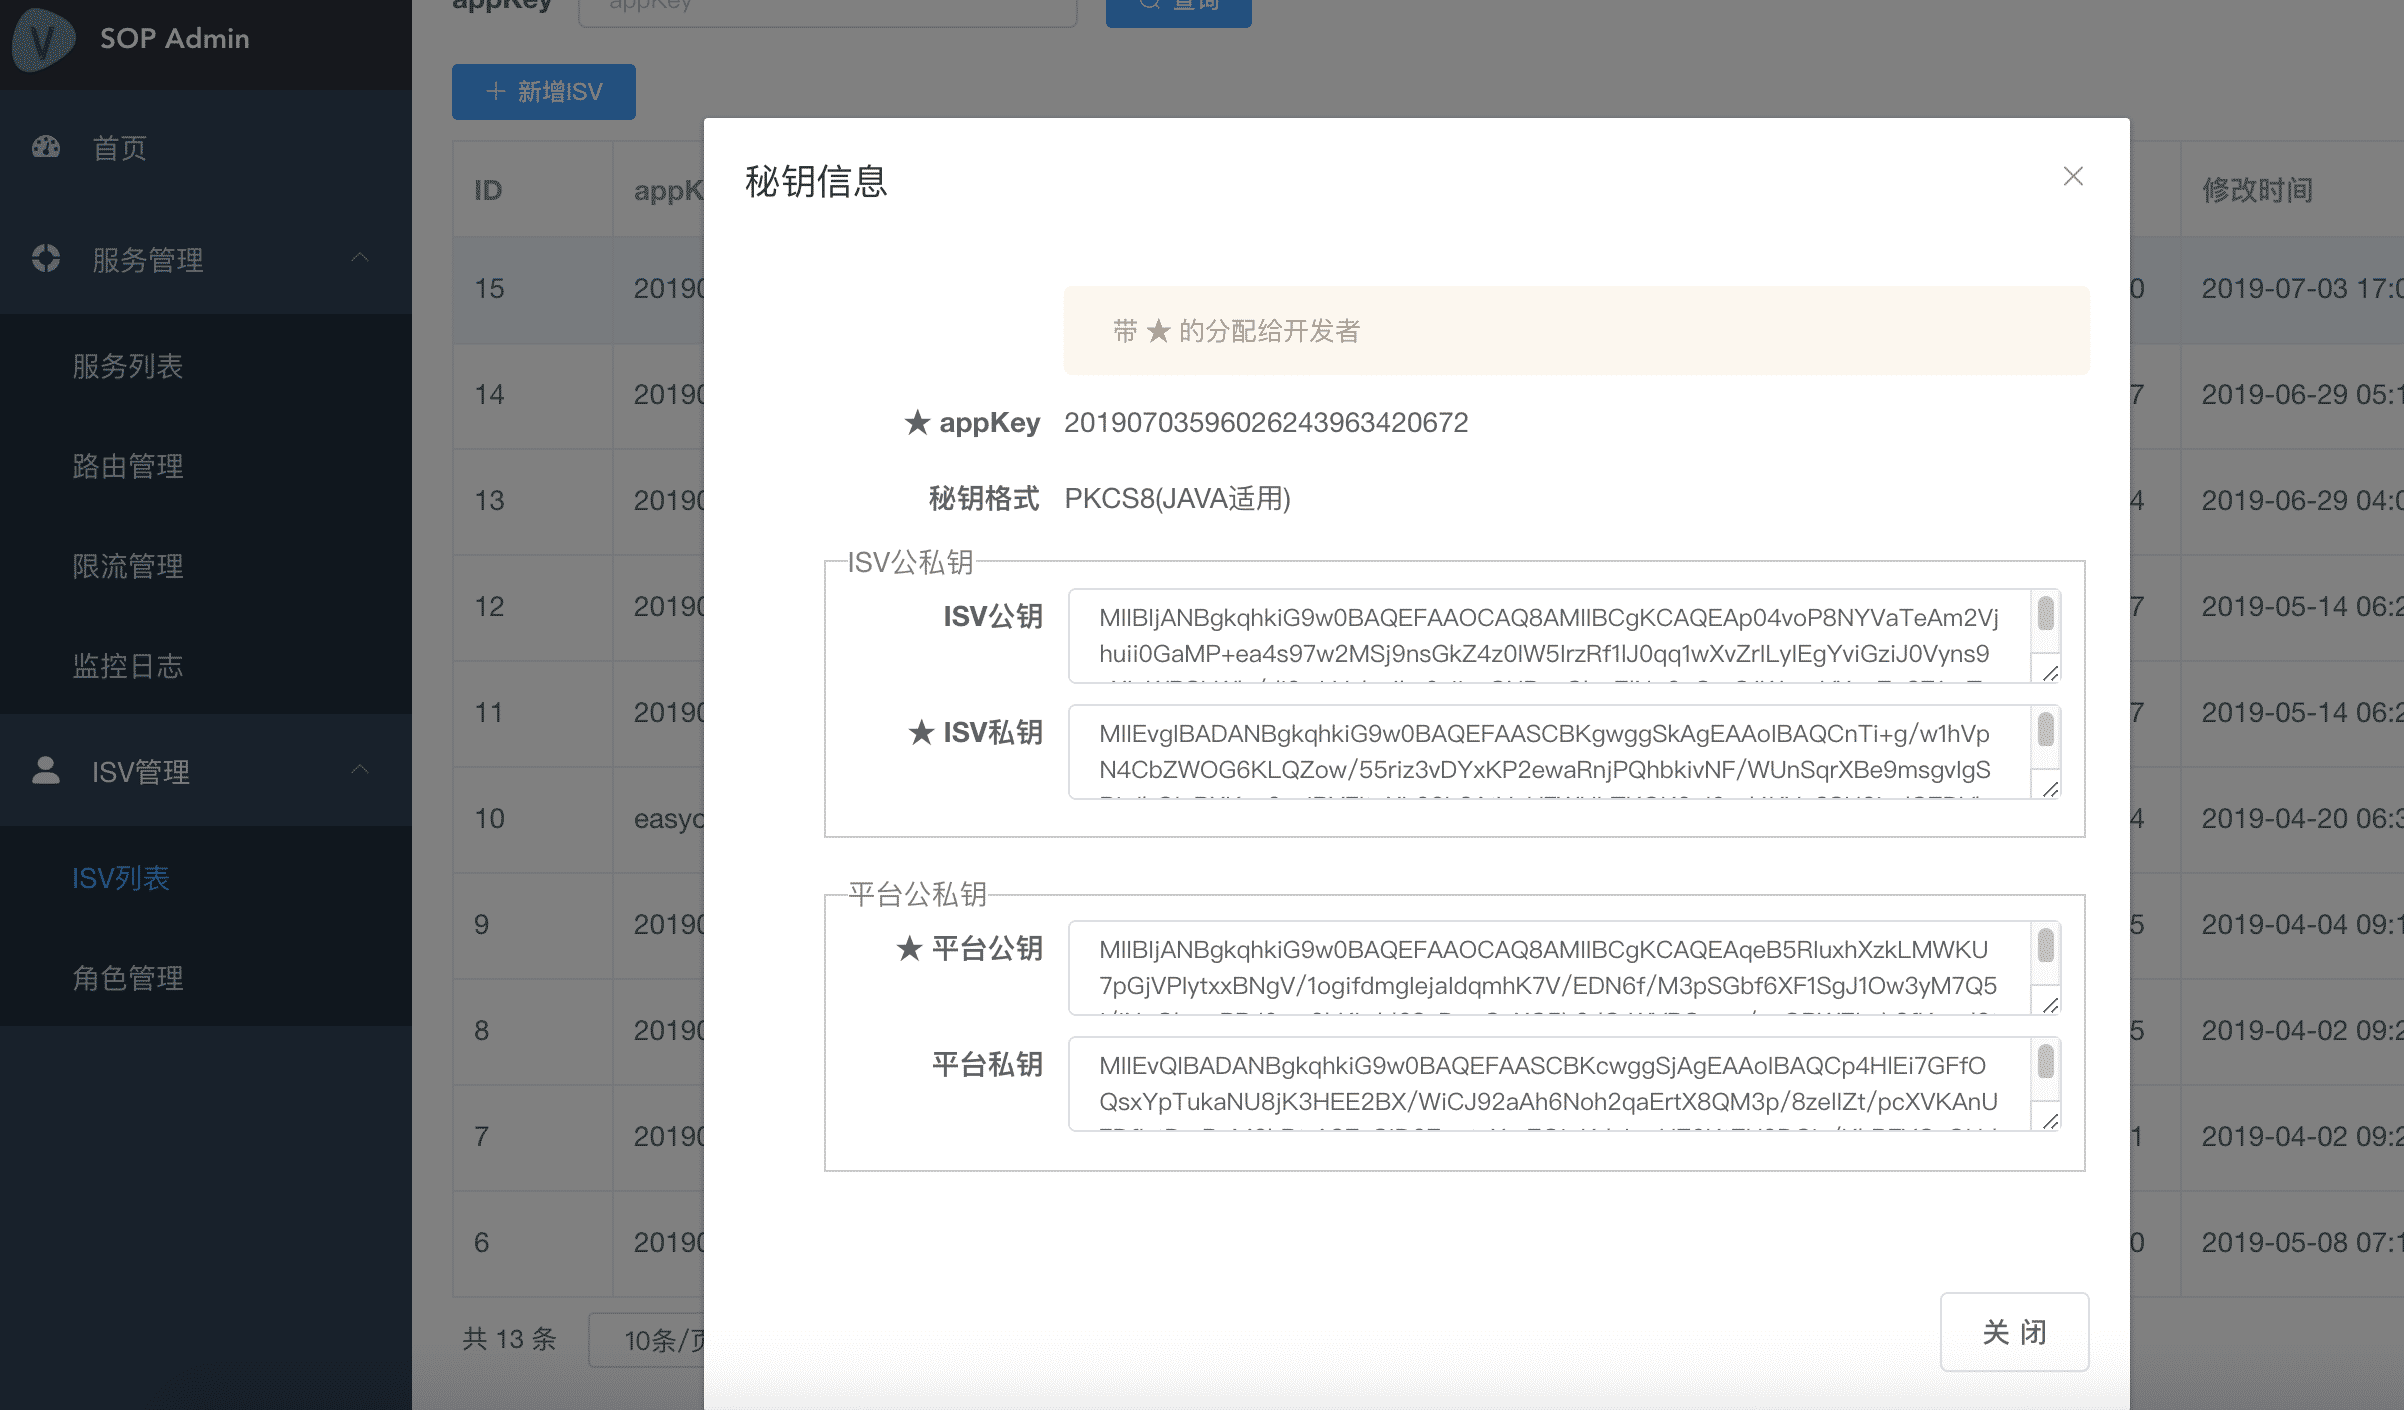Click the 新增ISV button

(543, 92)
